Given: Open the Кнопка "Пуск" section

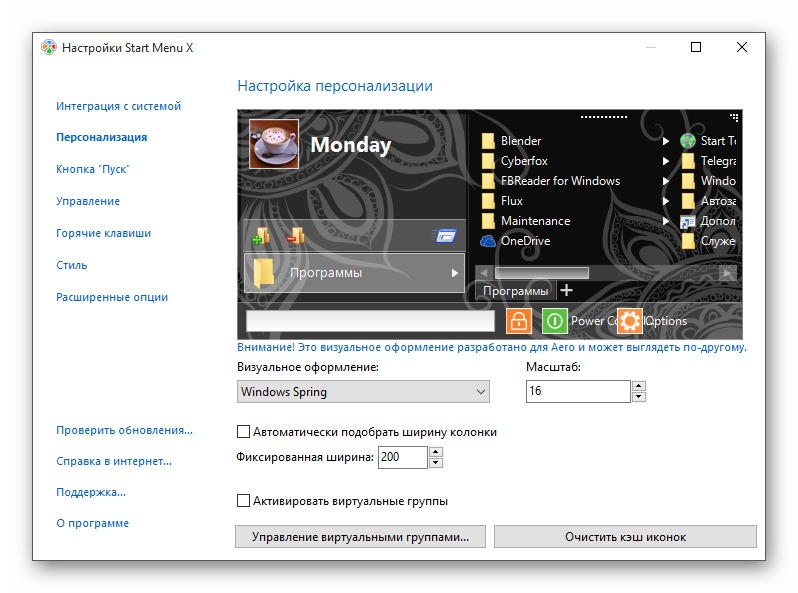Looking at the screenshot, I should 93,169.
